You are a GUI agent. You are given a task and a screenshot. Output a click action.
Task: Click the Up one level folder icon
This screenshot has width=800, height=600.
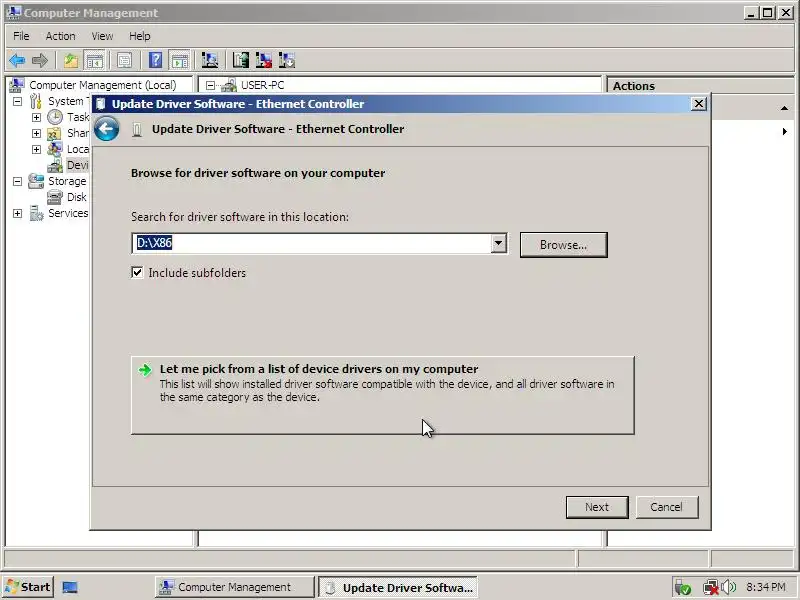tap(71, 61)
